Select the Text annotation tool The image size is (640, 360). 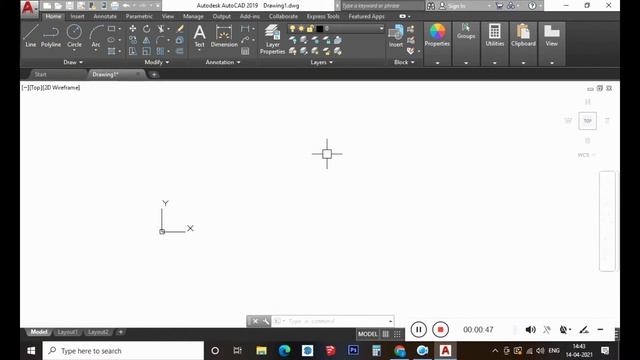199,36
